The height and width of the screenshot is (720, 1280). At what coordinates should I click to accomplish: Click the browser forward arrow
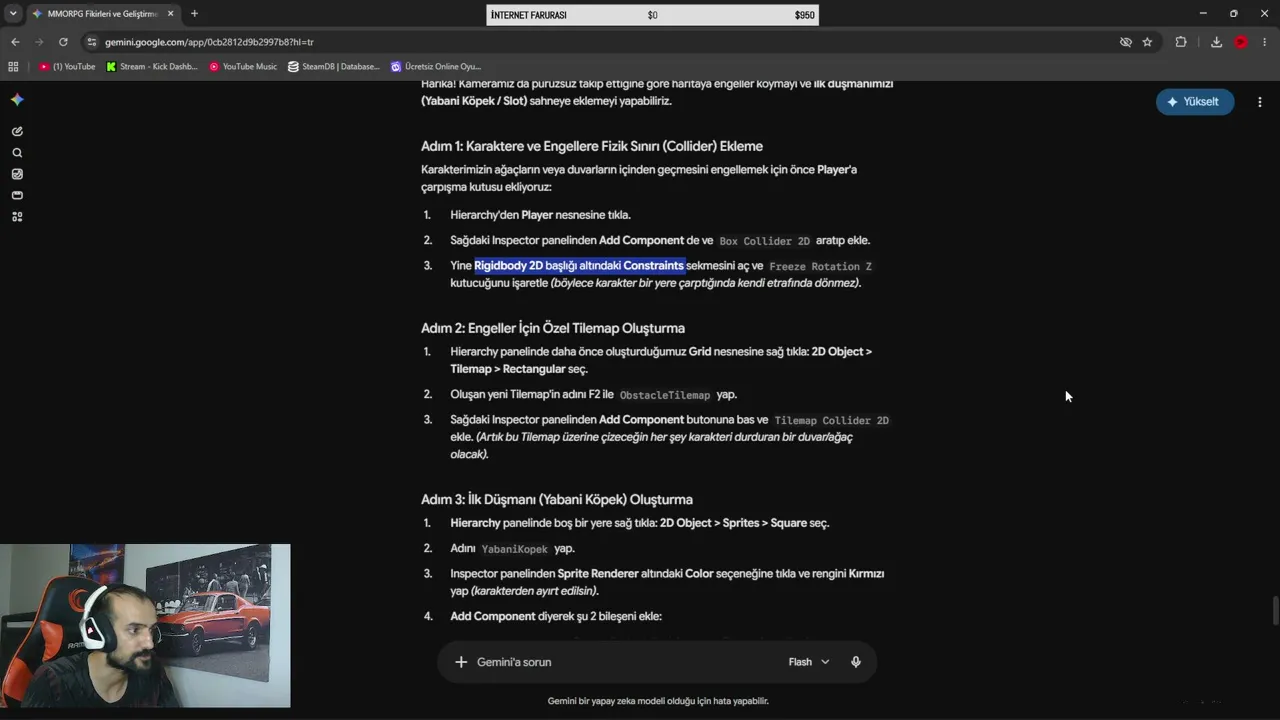pos(39,42)
